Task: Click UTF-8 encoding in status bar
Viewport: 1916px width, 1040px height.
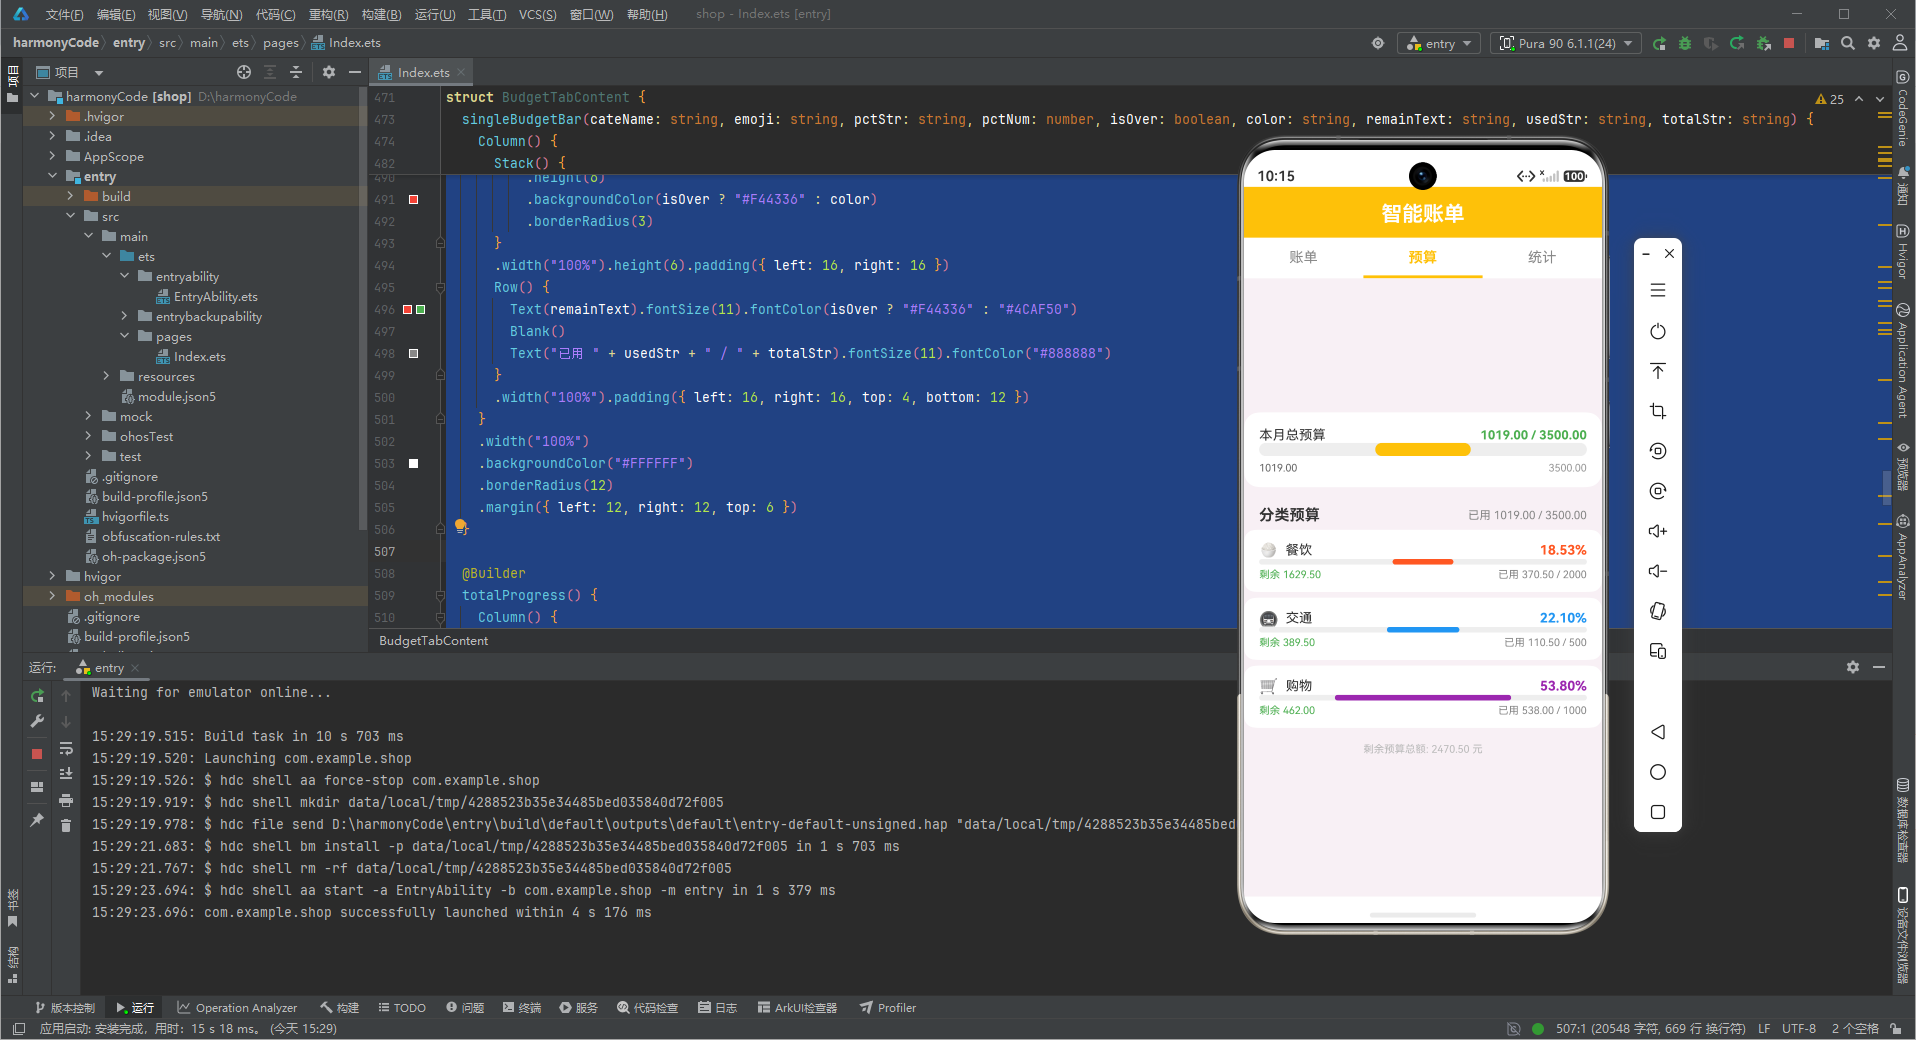Action: click(1799, 1028)
